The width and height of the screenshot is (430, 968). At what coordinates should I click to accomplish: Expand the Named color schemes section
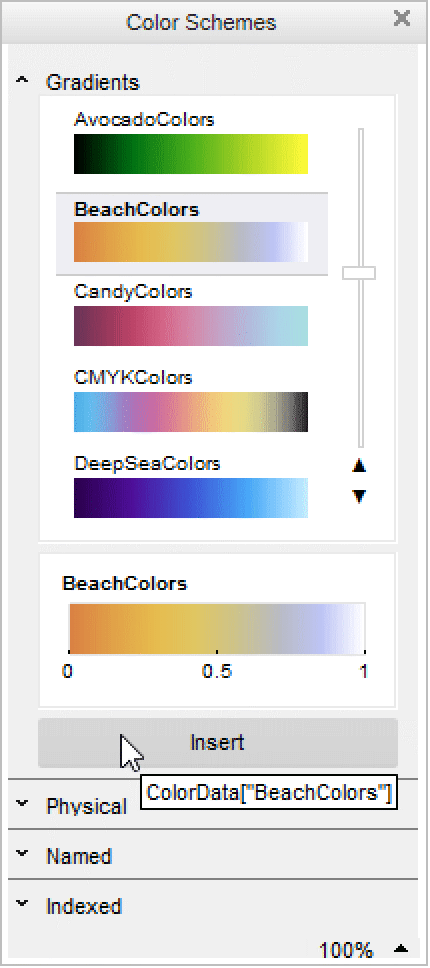[22, 854]
